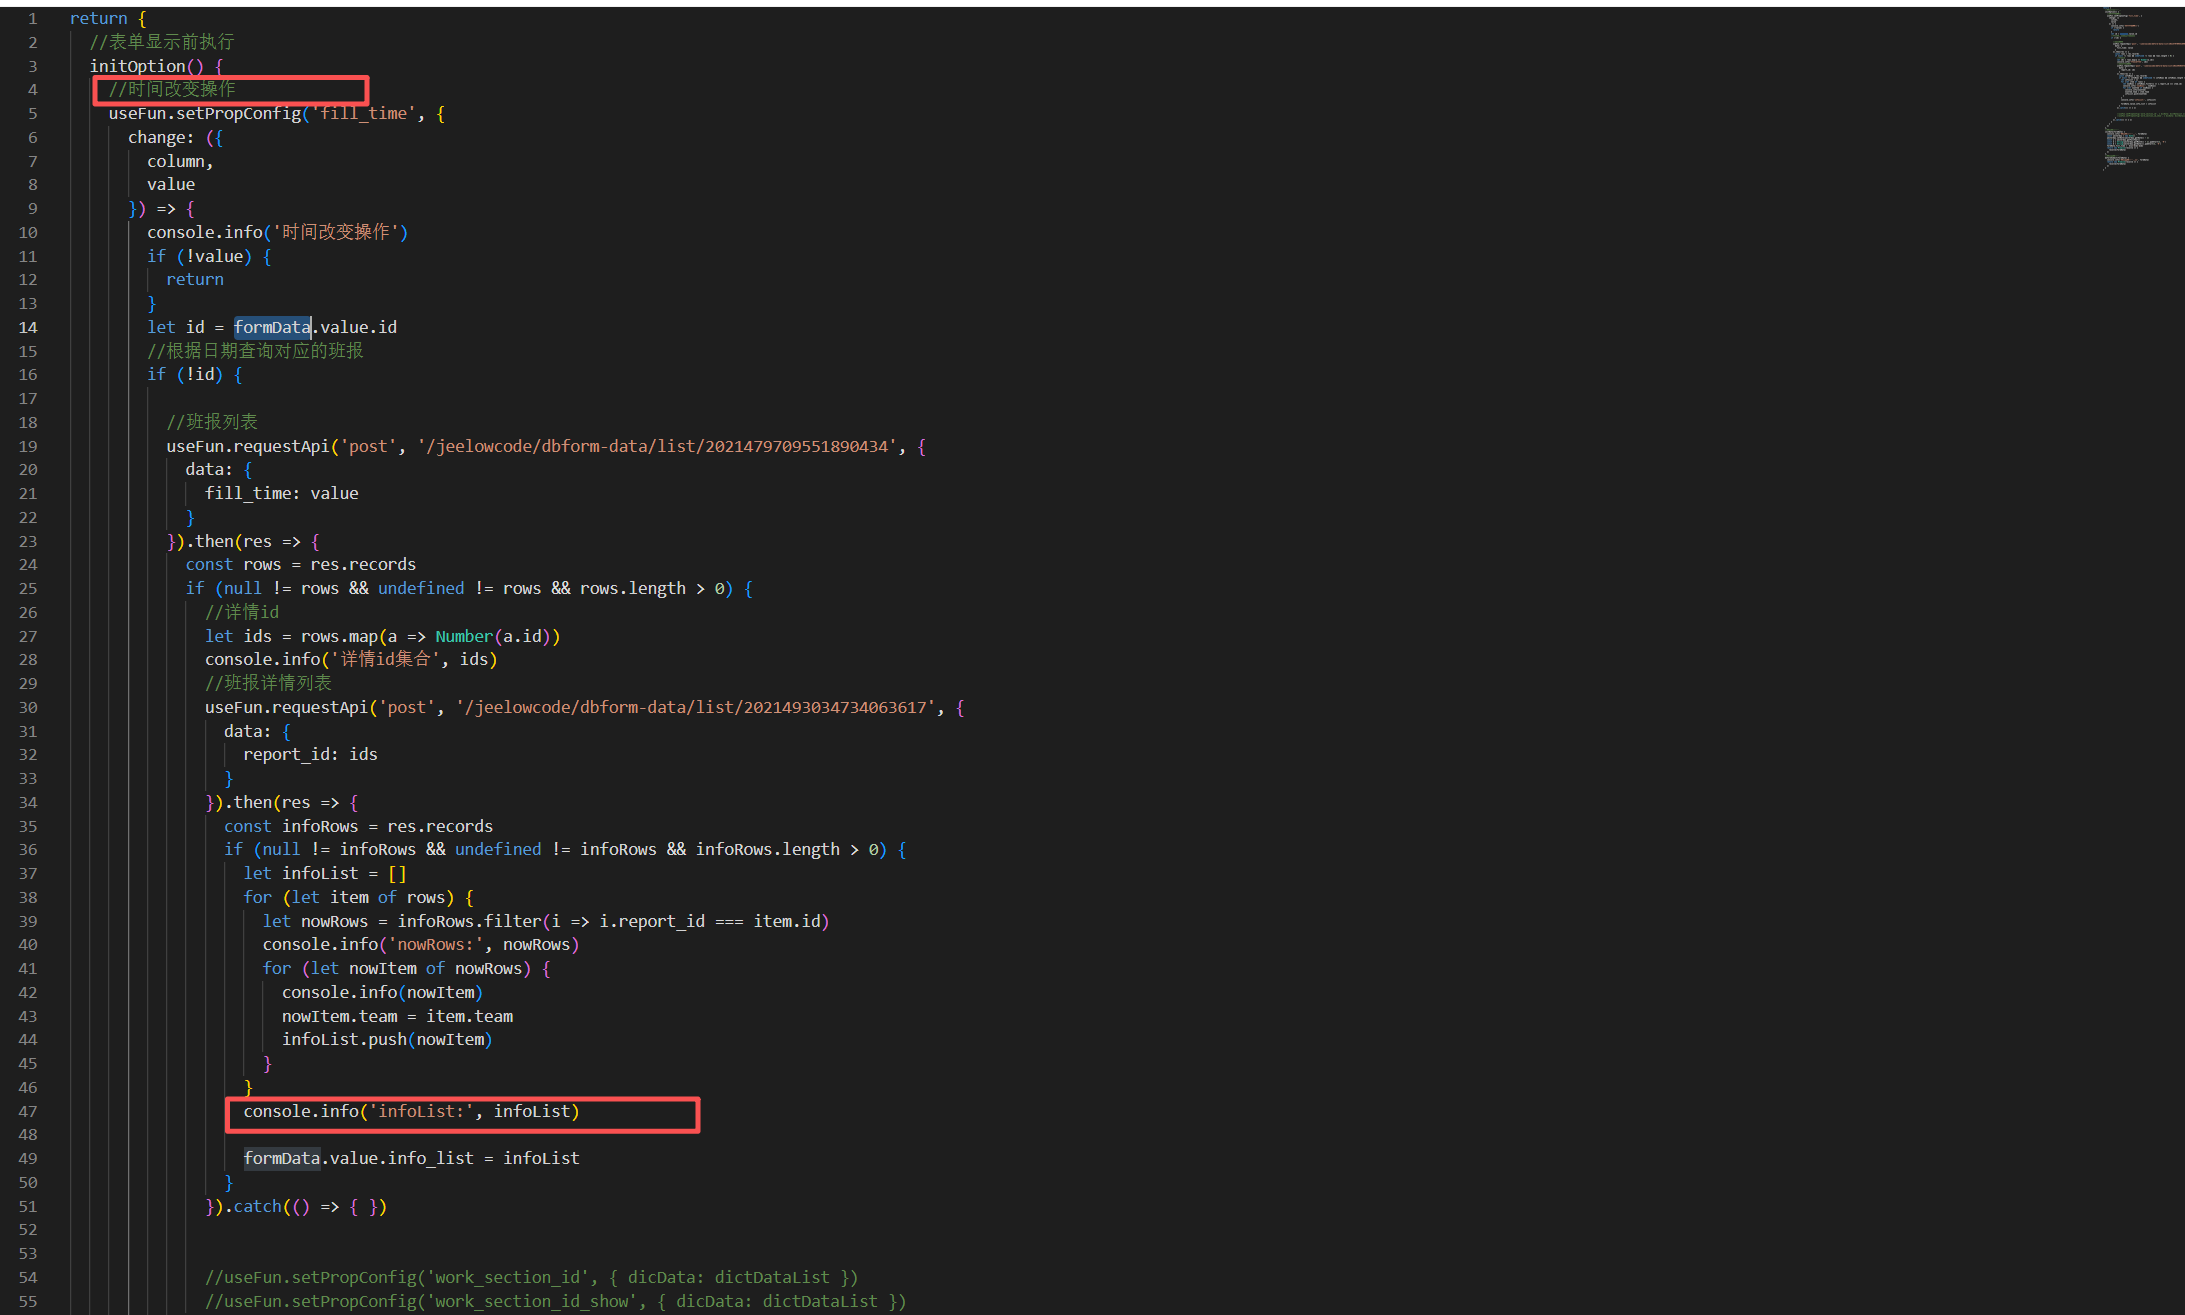The width and height of the screenshot is (2185, 1315).
Task: Click 'infoRows.filter' expression on line 39
Action: 469,921
